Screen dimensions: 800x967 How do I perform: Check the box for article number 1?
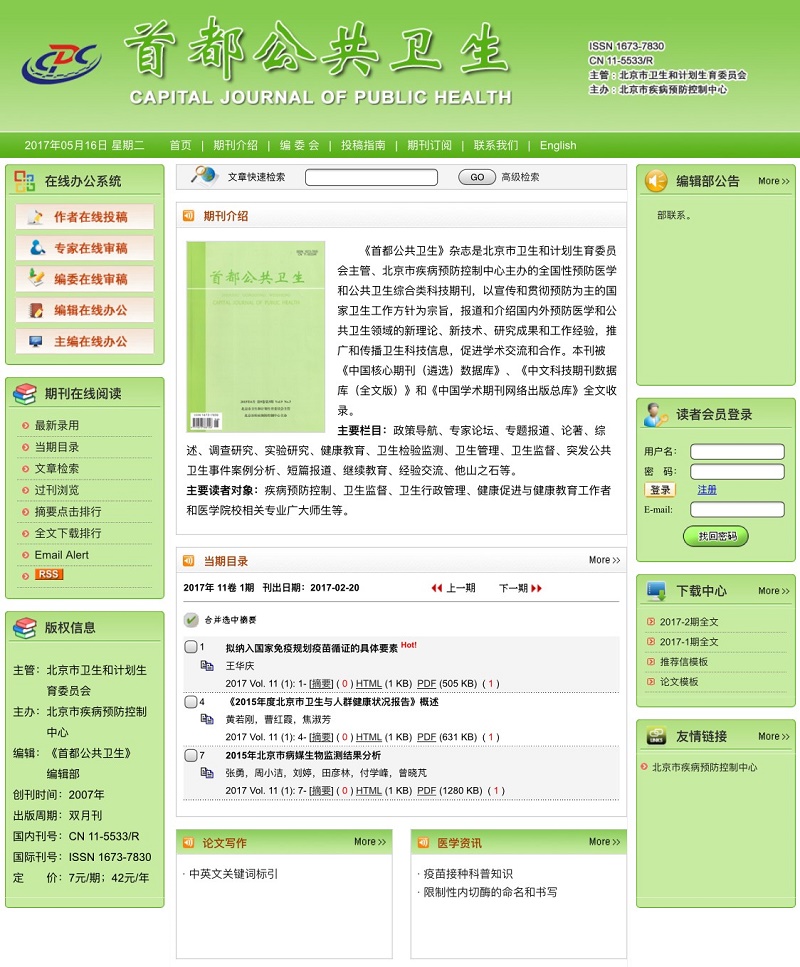point(191,647)
